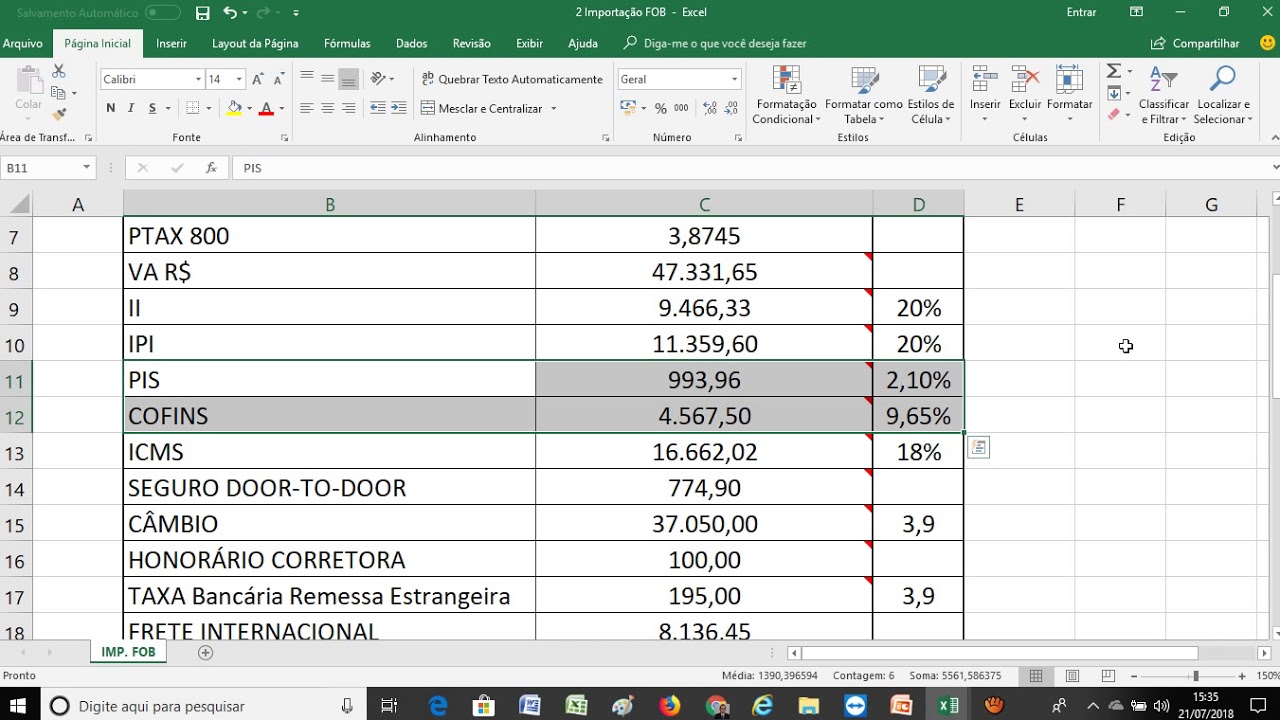1280x720 pixels.
Task: Open the Inserir ribbon tab
Action: tap(171, 44)
